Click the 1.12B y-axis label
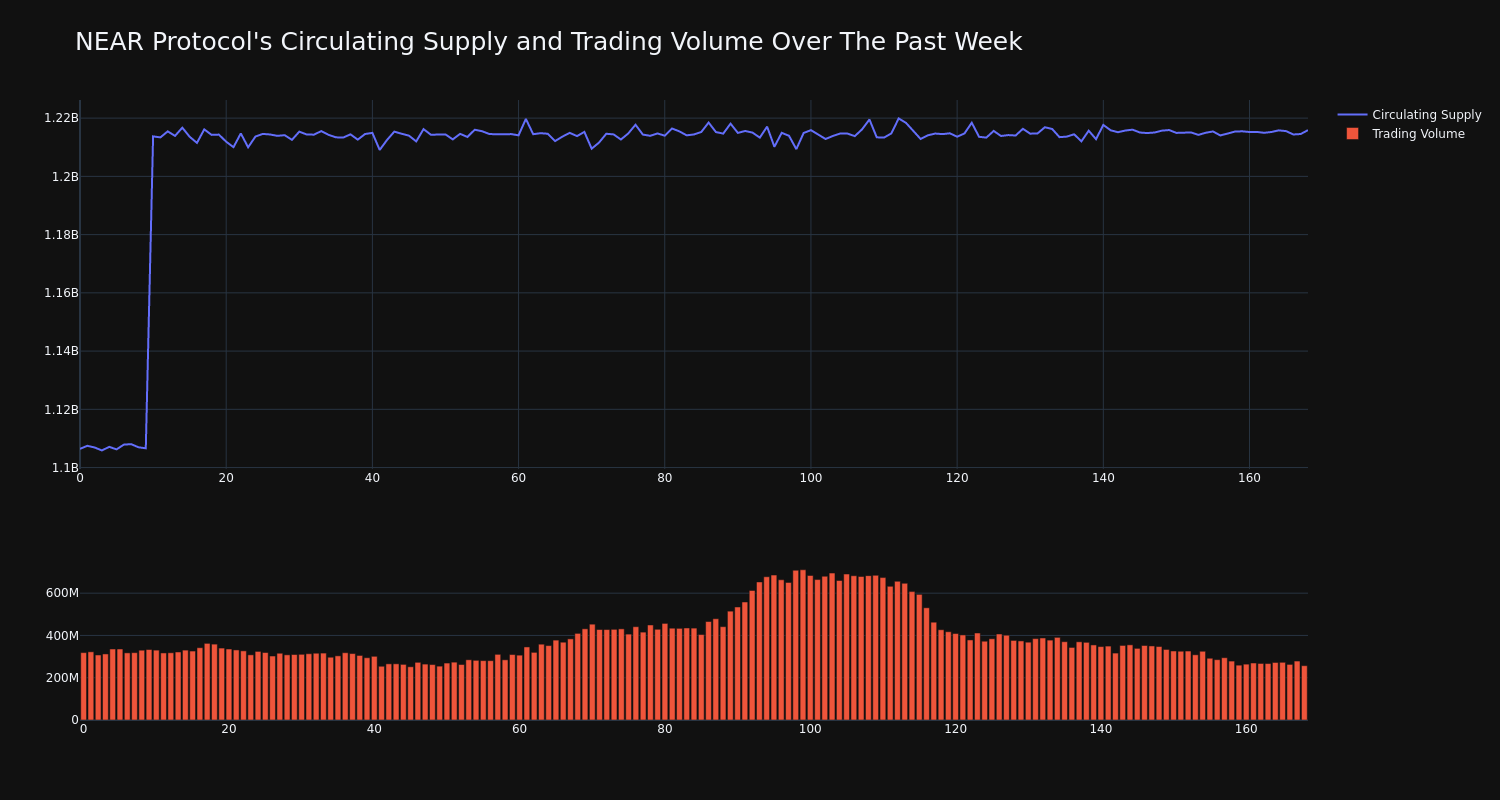The width and height of the screenshot is (1500, 800). coord(61,409)
